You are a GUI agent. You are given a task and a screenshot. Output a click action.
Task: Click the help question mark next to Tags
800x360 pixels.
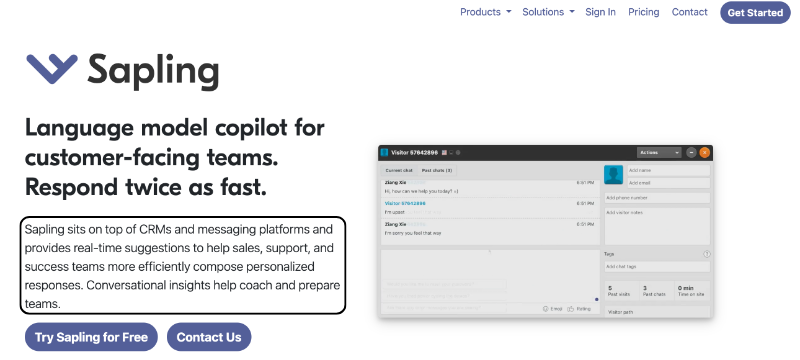pos(707,254)
